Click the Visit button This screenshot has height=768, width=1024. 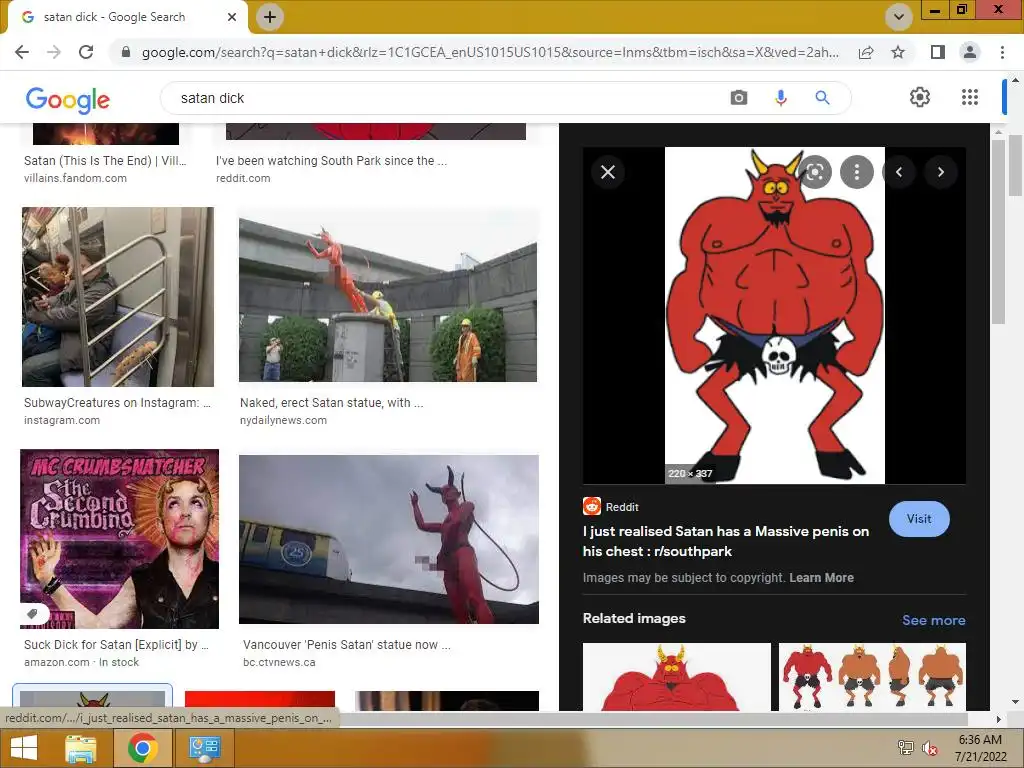coord(919,519)
